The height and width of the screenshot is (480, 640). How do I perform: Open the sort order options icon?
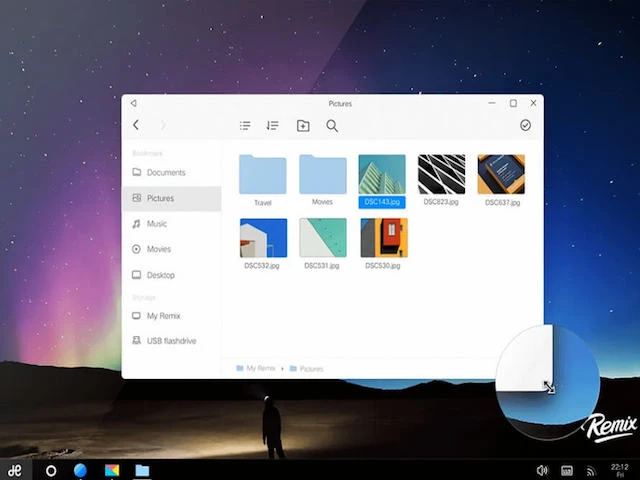pos(272,125)
